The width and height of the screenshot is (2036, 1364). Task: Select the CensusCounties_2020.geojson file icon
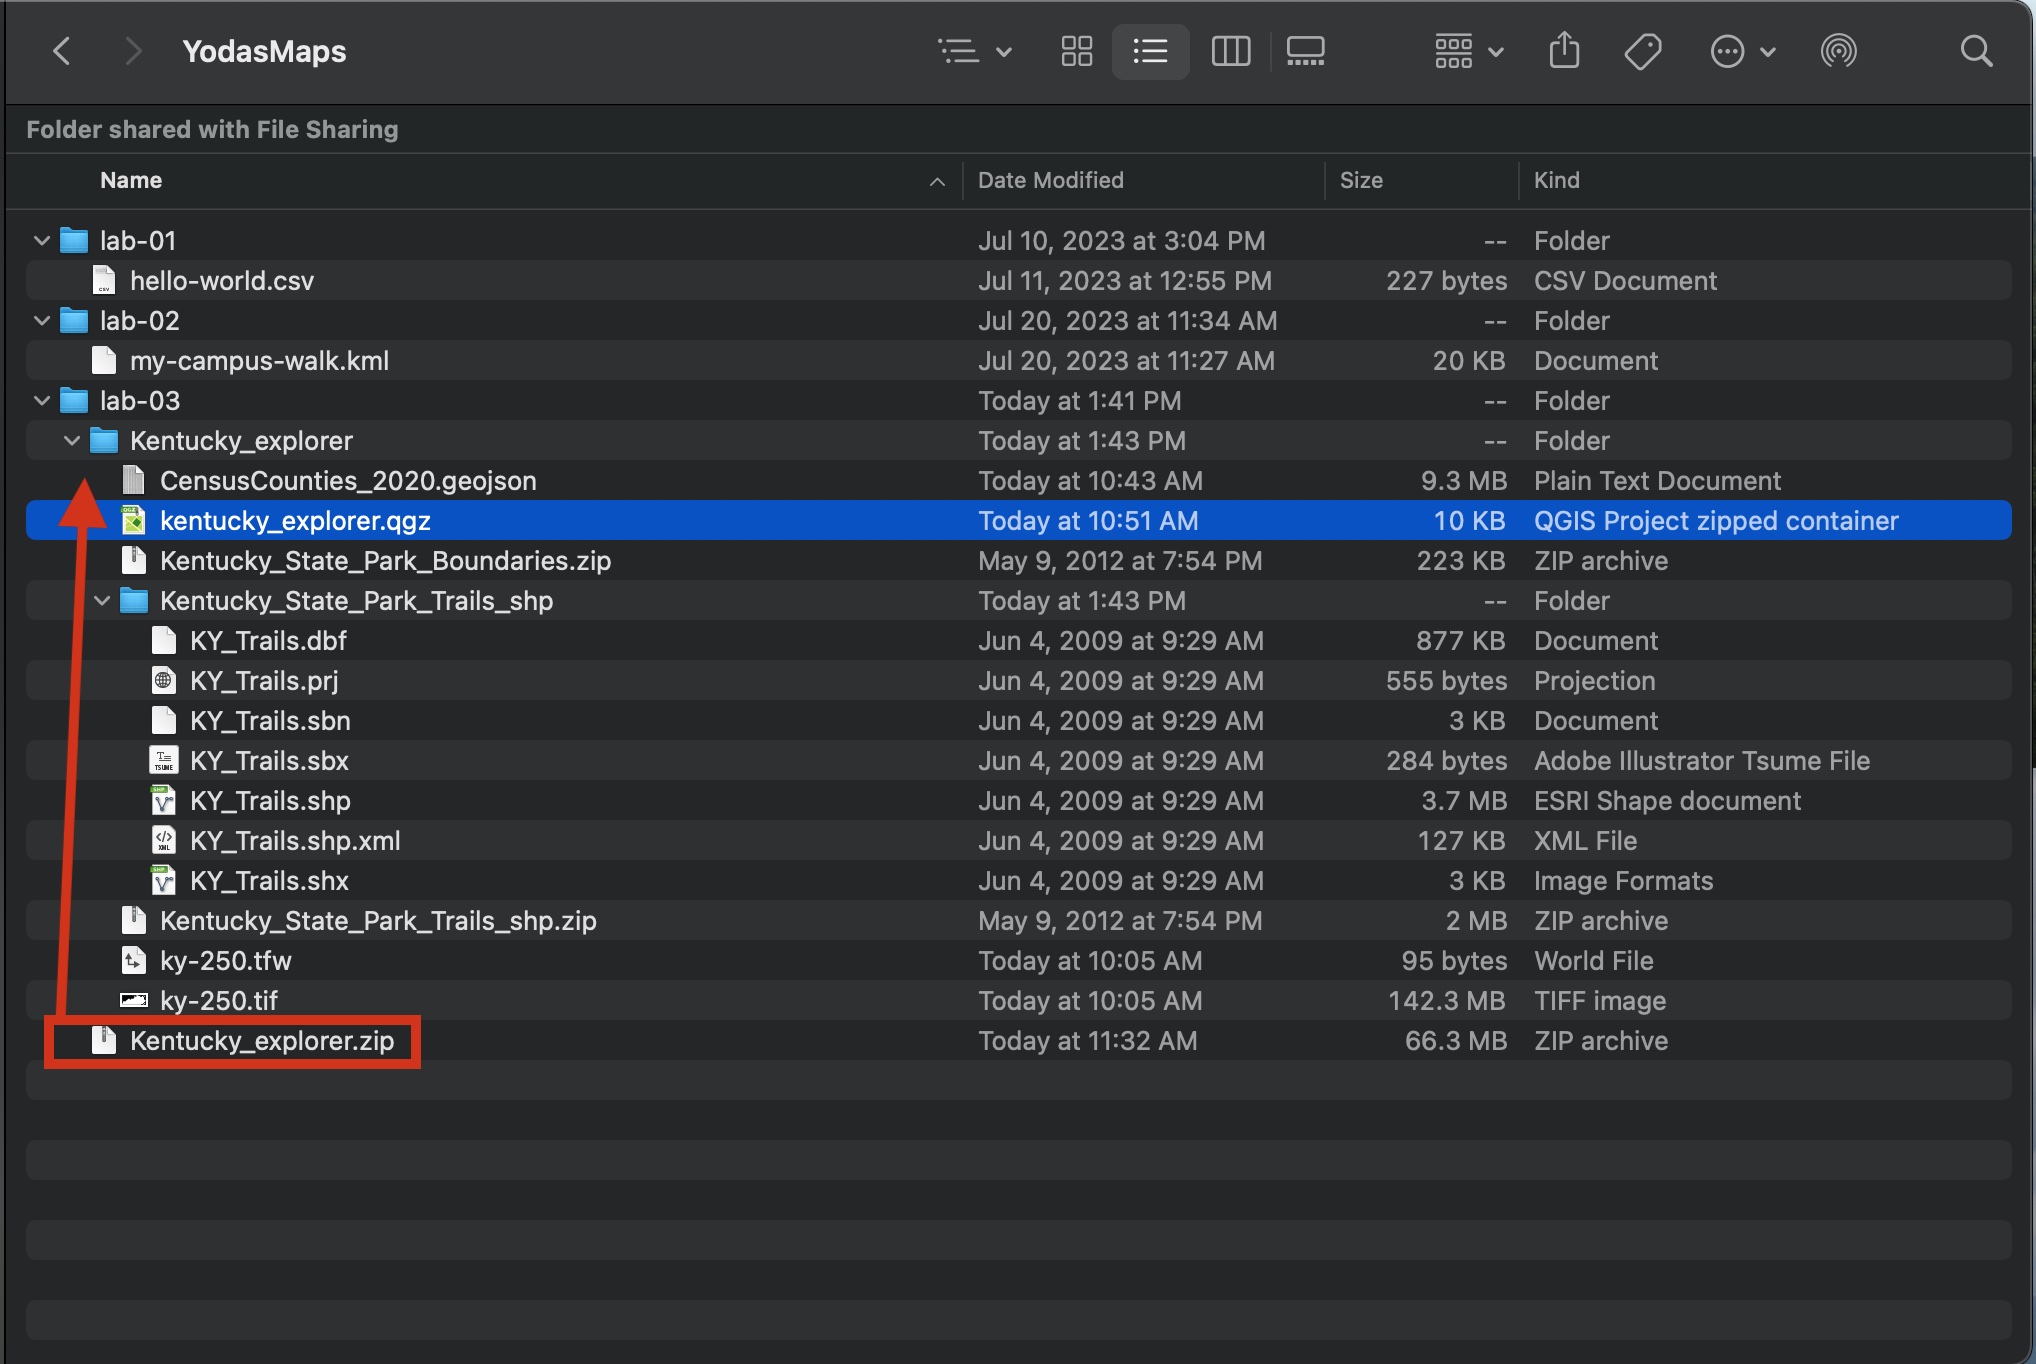(x=134, y=481)
